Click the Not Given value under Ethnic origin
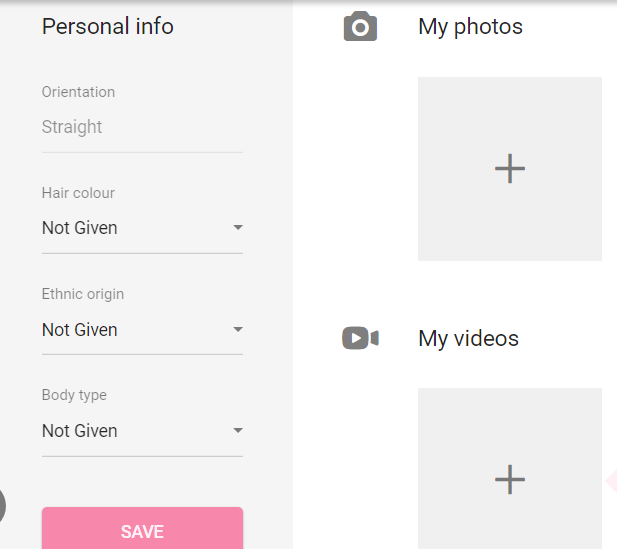 pos(79,330)
